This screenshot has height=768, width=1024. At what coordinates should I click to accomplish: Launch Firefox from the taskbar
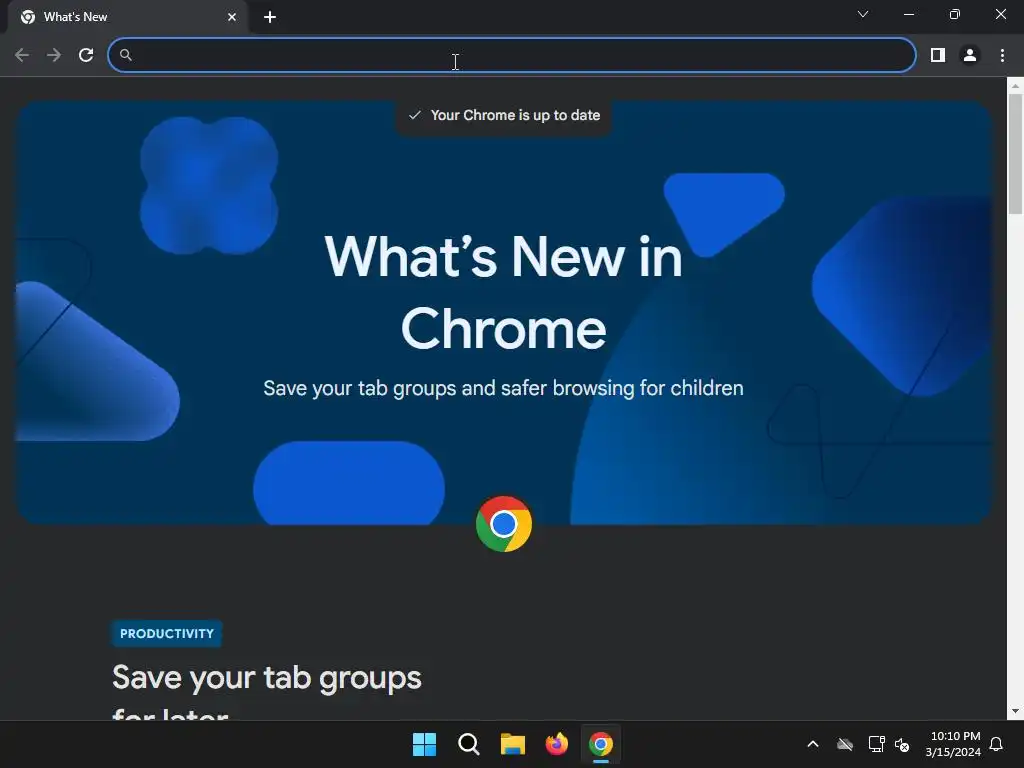pos(556,744)
